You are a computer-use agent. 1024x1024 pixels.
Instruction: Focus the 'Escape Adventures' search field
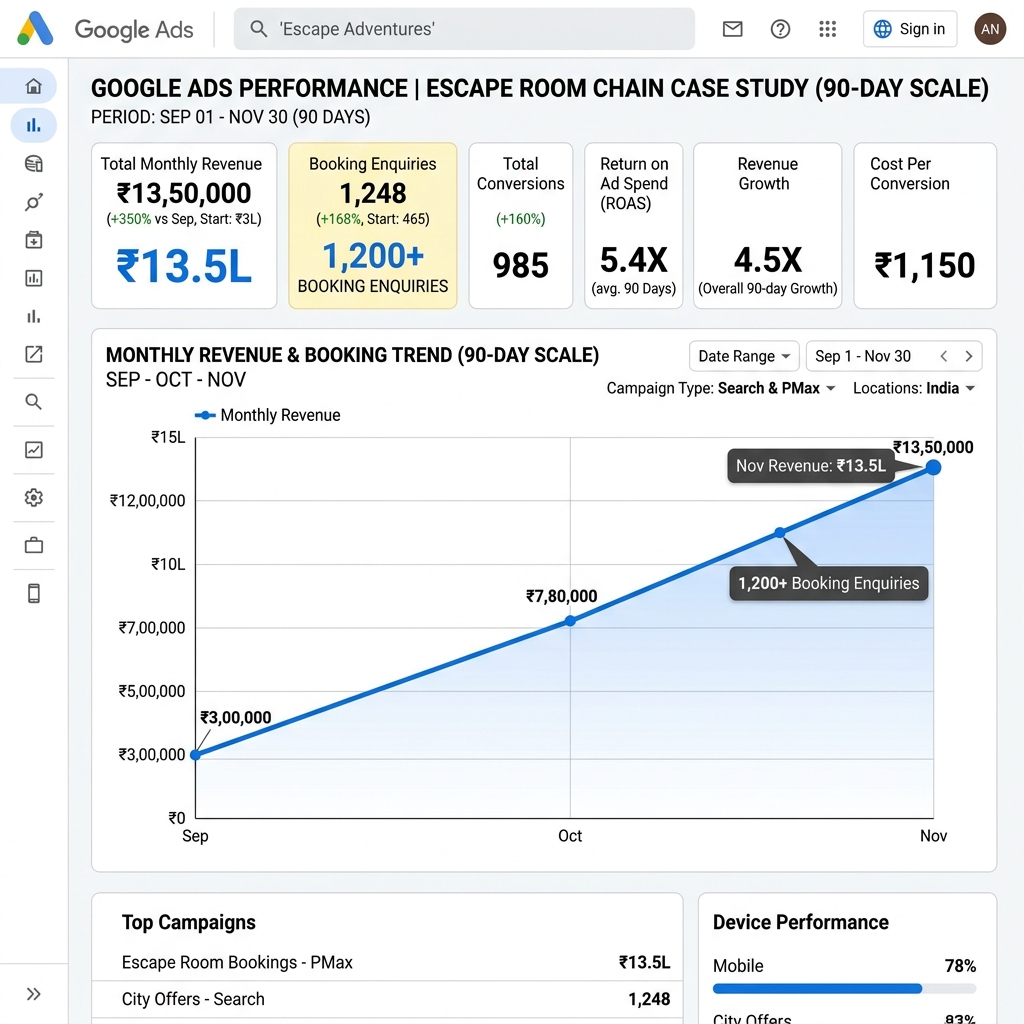click(464, 29)
